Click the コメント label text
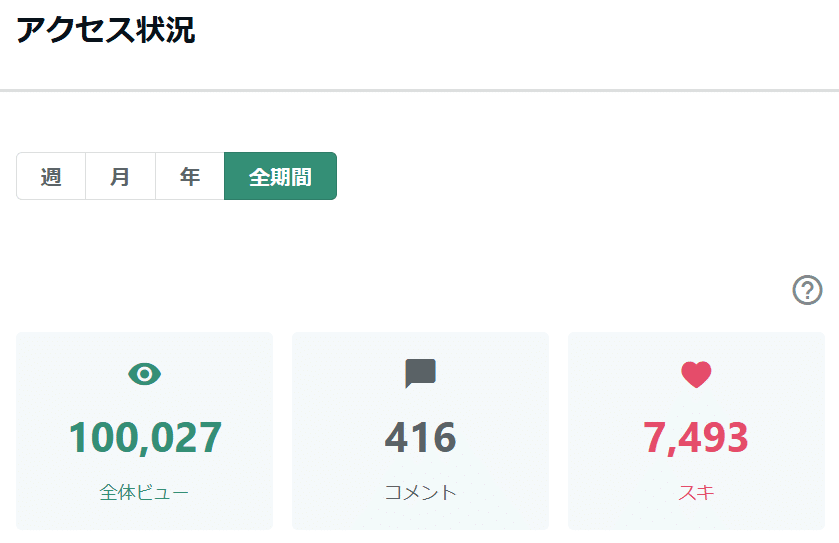The width and height of the screenshot is (839, 543). point(420,492)
